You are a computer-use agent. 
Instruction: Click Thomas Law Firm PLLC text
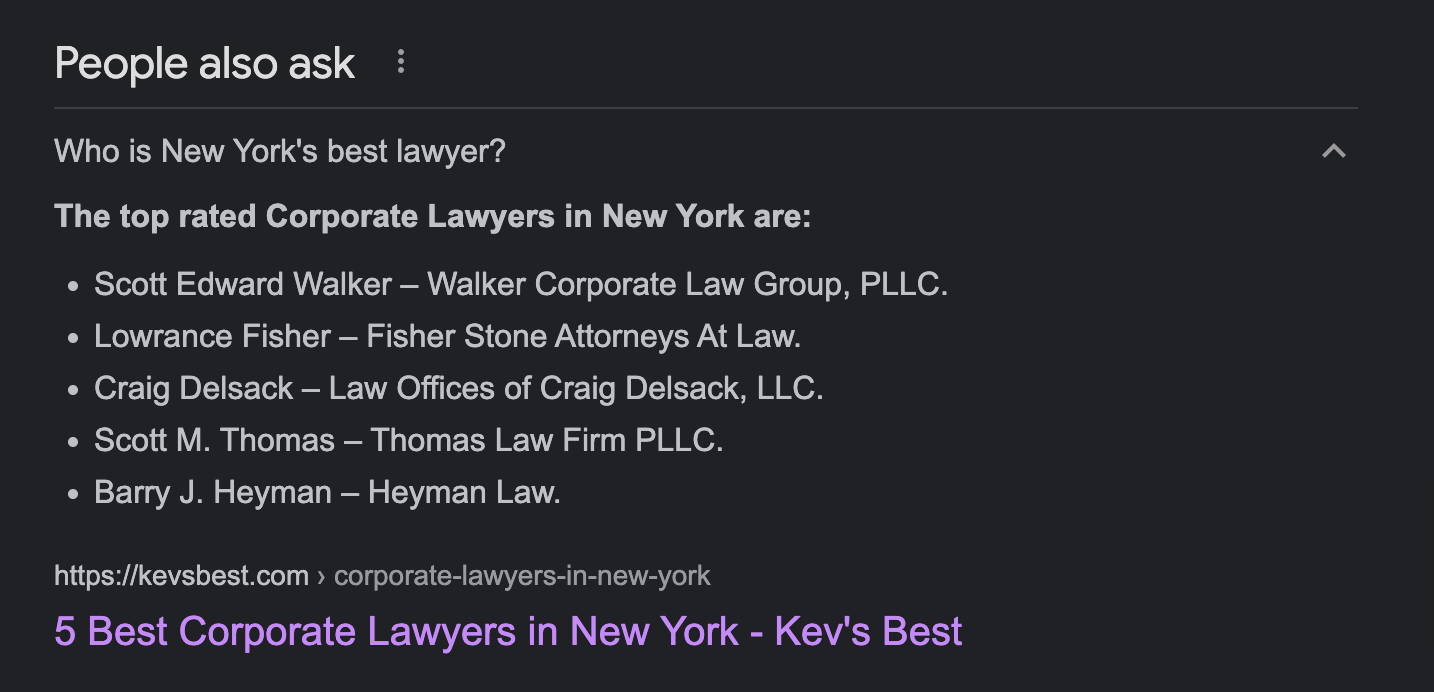[x=547, y=440]
